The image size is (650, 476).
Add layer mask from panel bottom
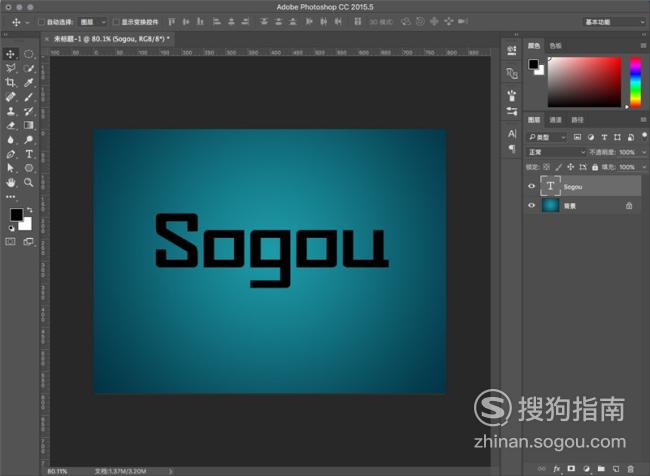[x=571, y=469]
